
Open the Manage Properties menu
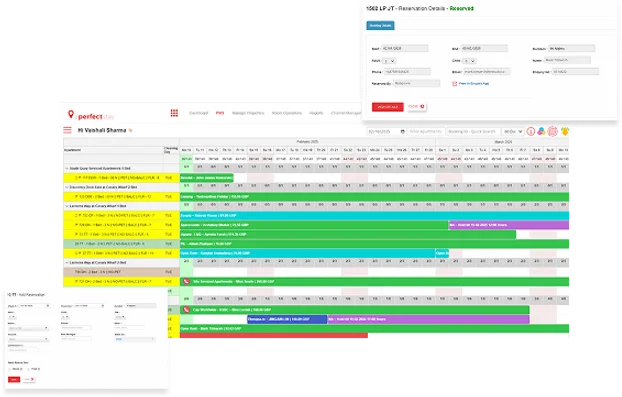pos(248,113)
